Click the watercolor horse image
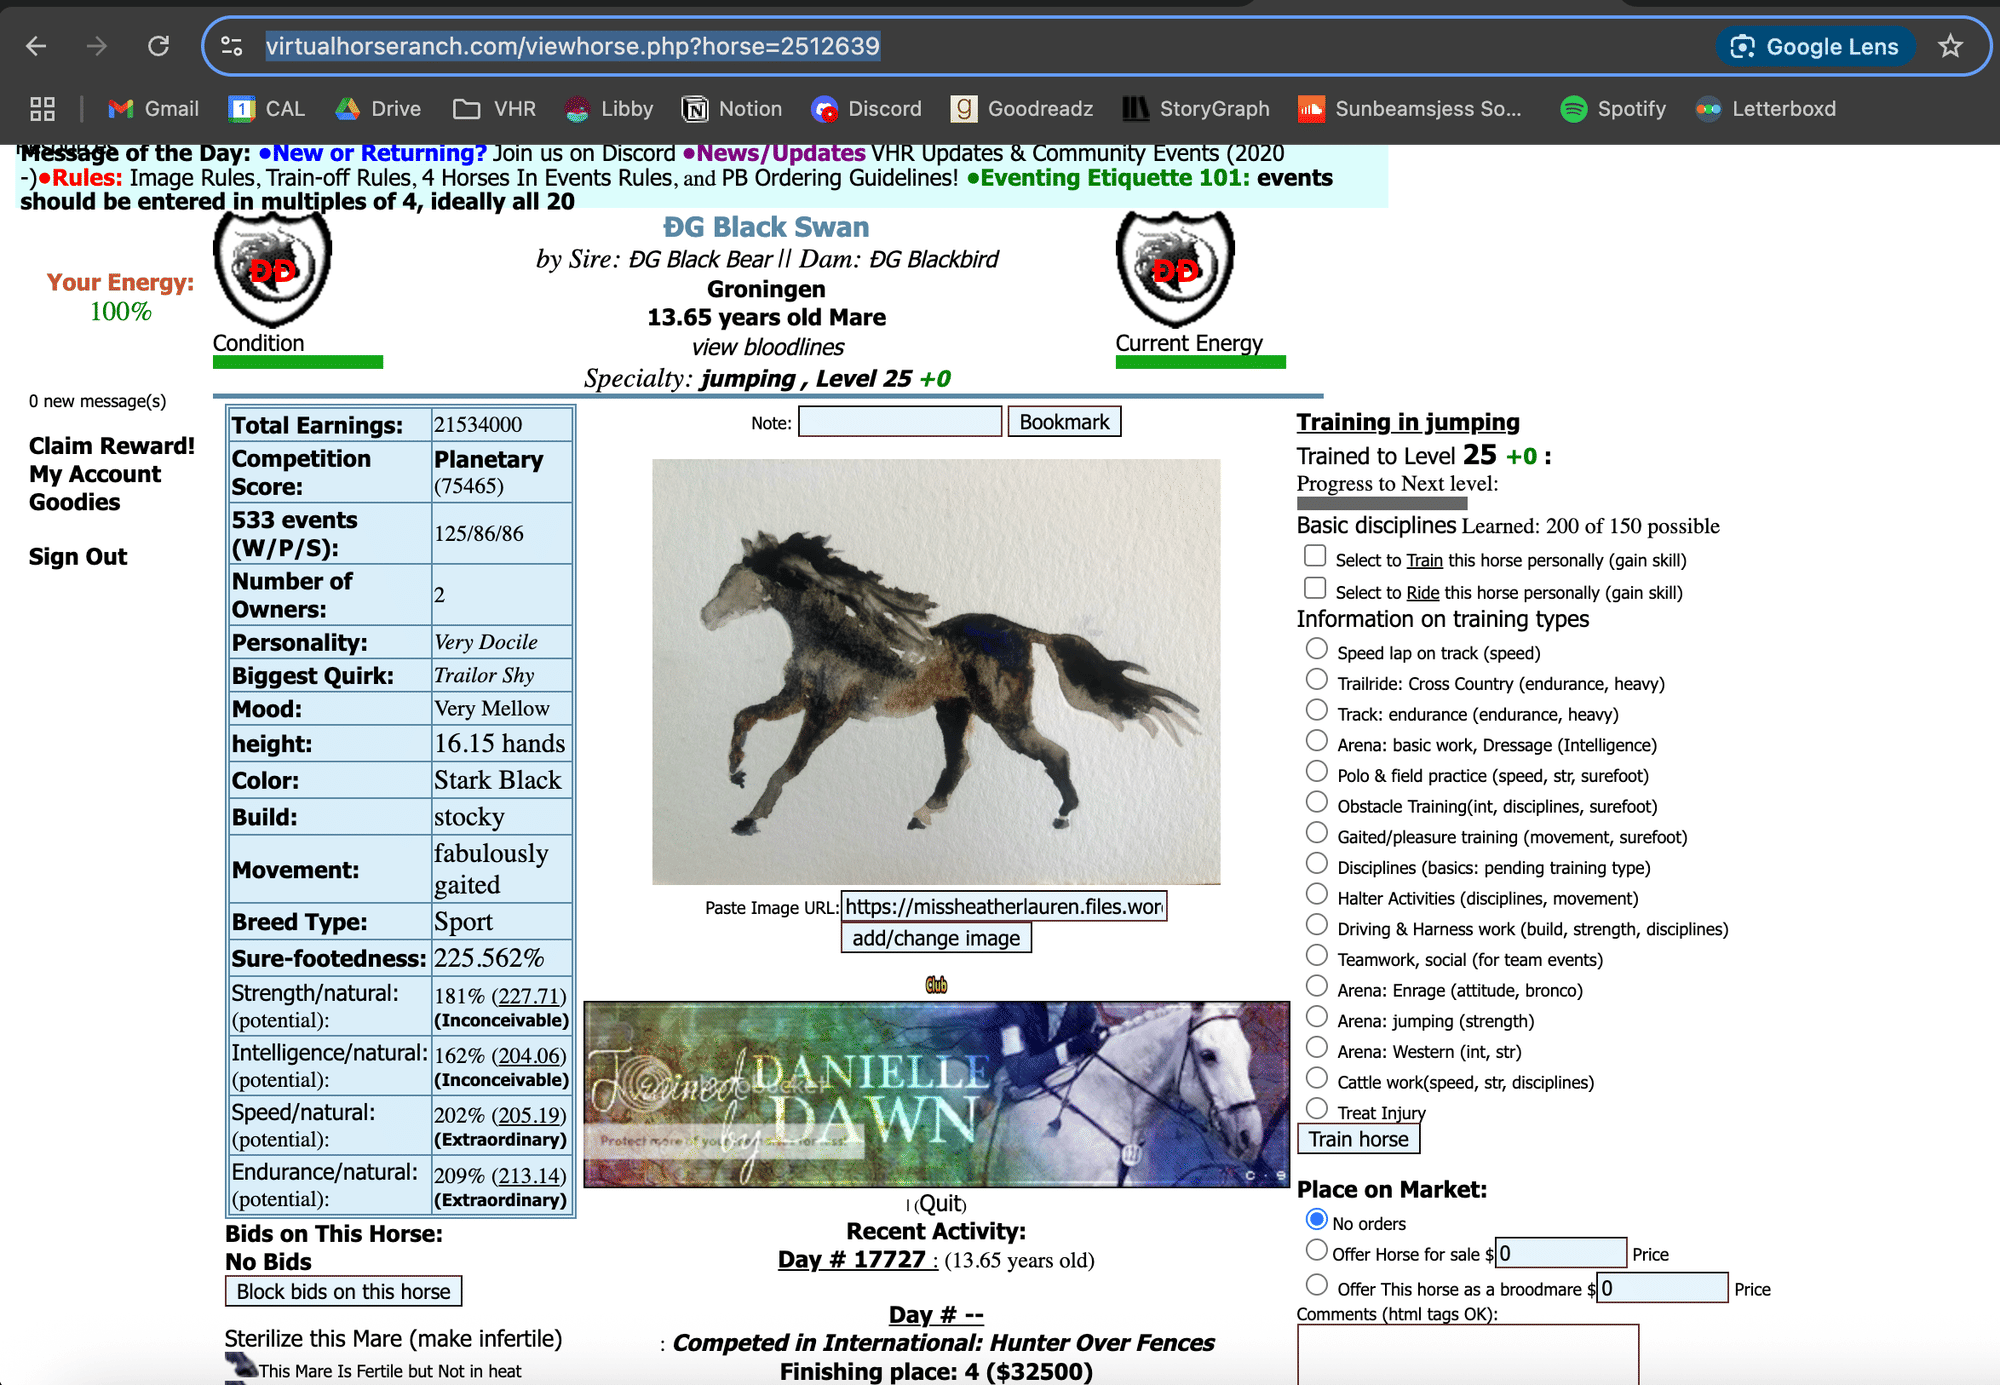Viewport: 2000px width, 1385px height. click(936, 672)
